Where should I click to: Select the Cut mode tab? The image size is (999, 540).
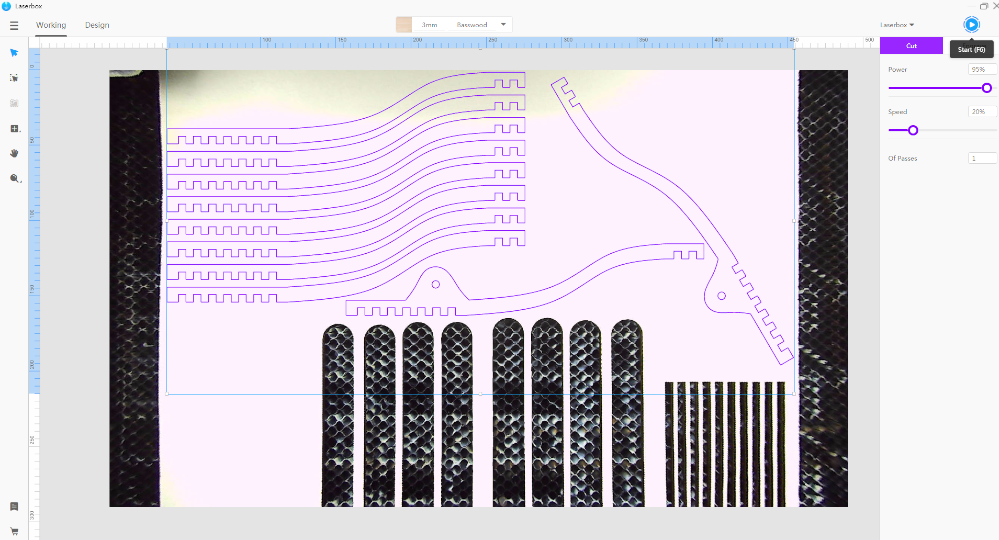911,46
